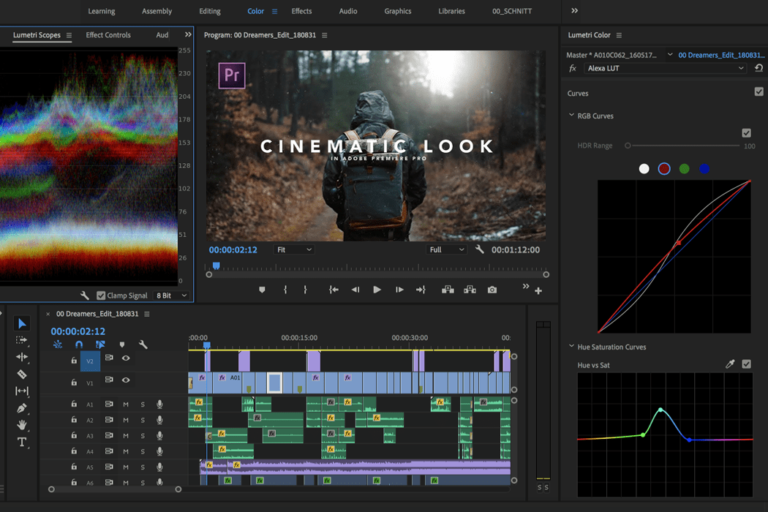Select the blue channel curve swatch
This screenshot has height=512, width=768.
(x=704, y=169)
